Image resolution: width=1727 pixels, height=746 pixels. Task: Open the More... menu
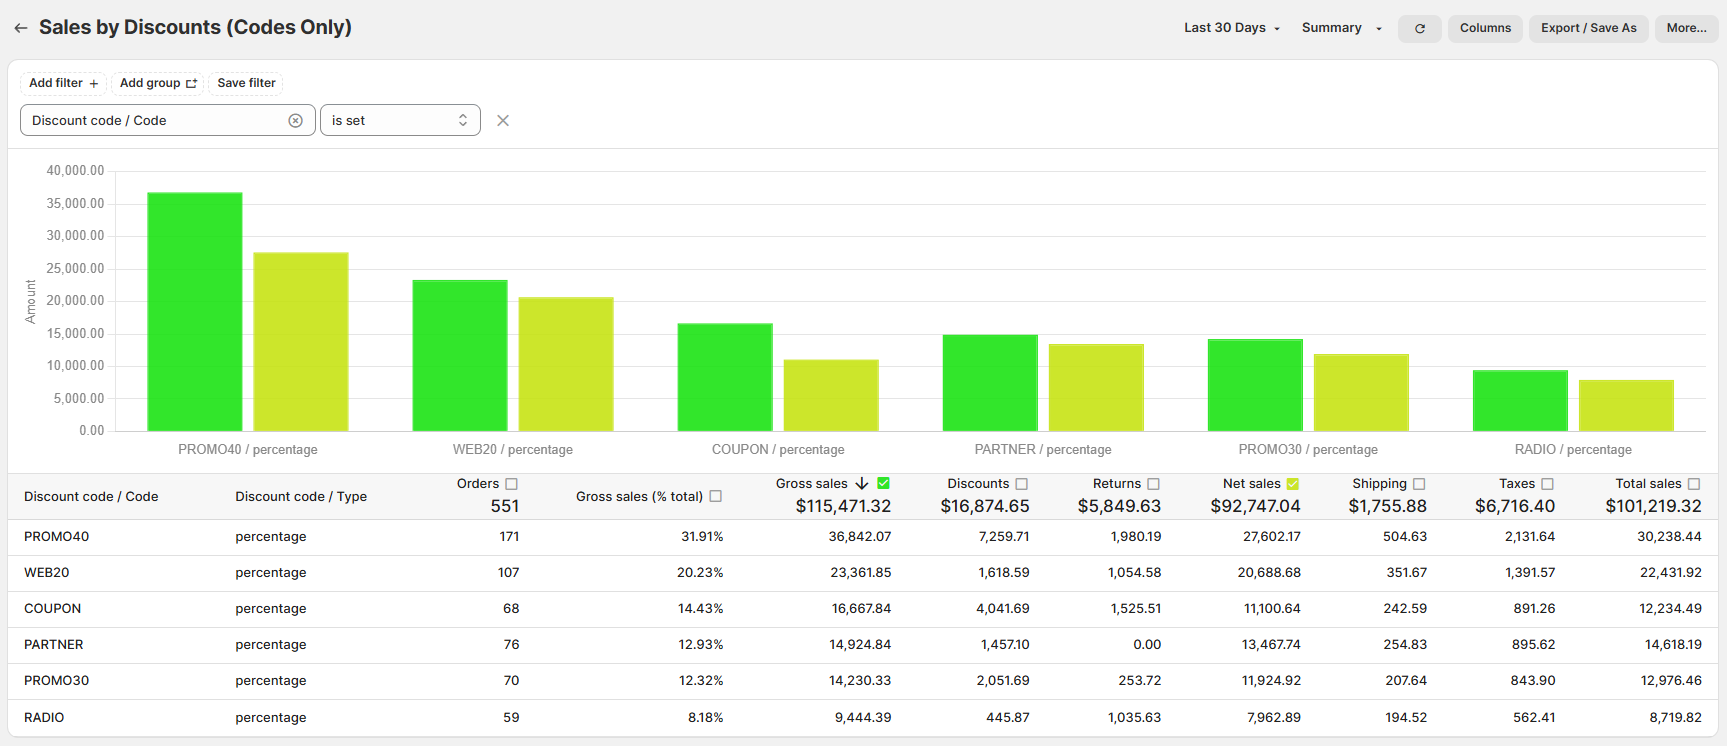pyautogui.click(x=1686, y=28)
